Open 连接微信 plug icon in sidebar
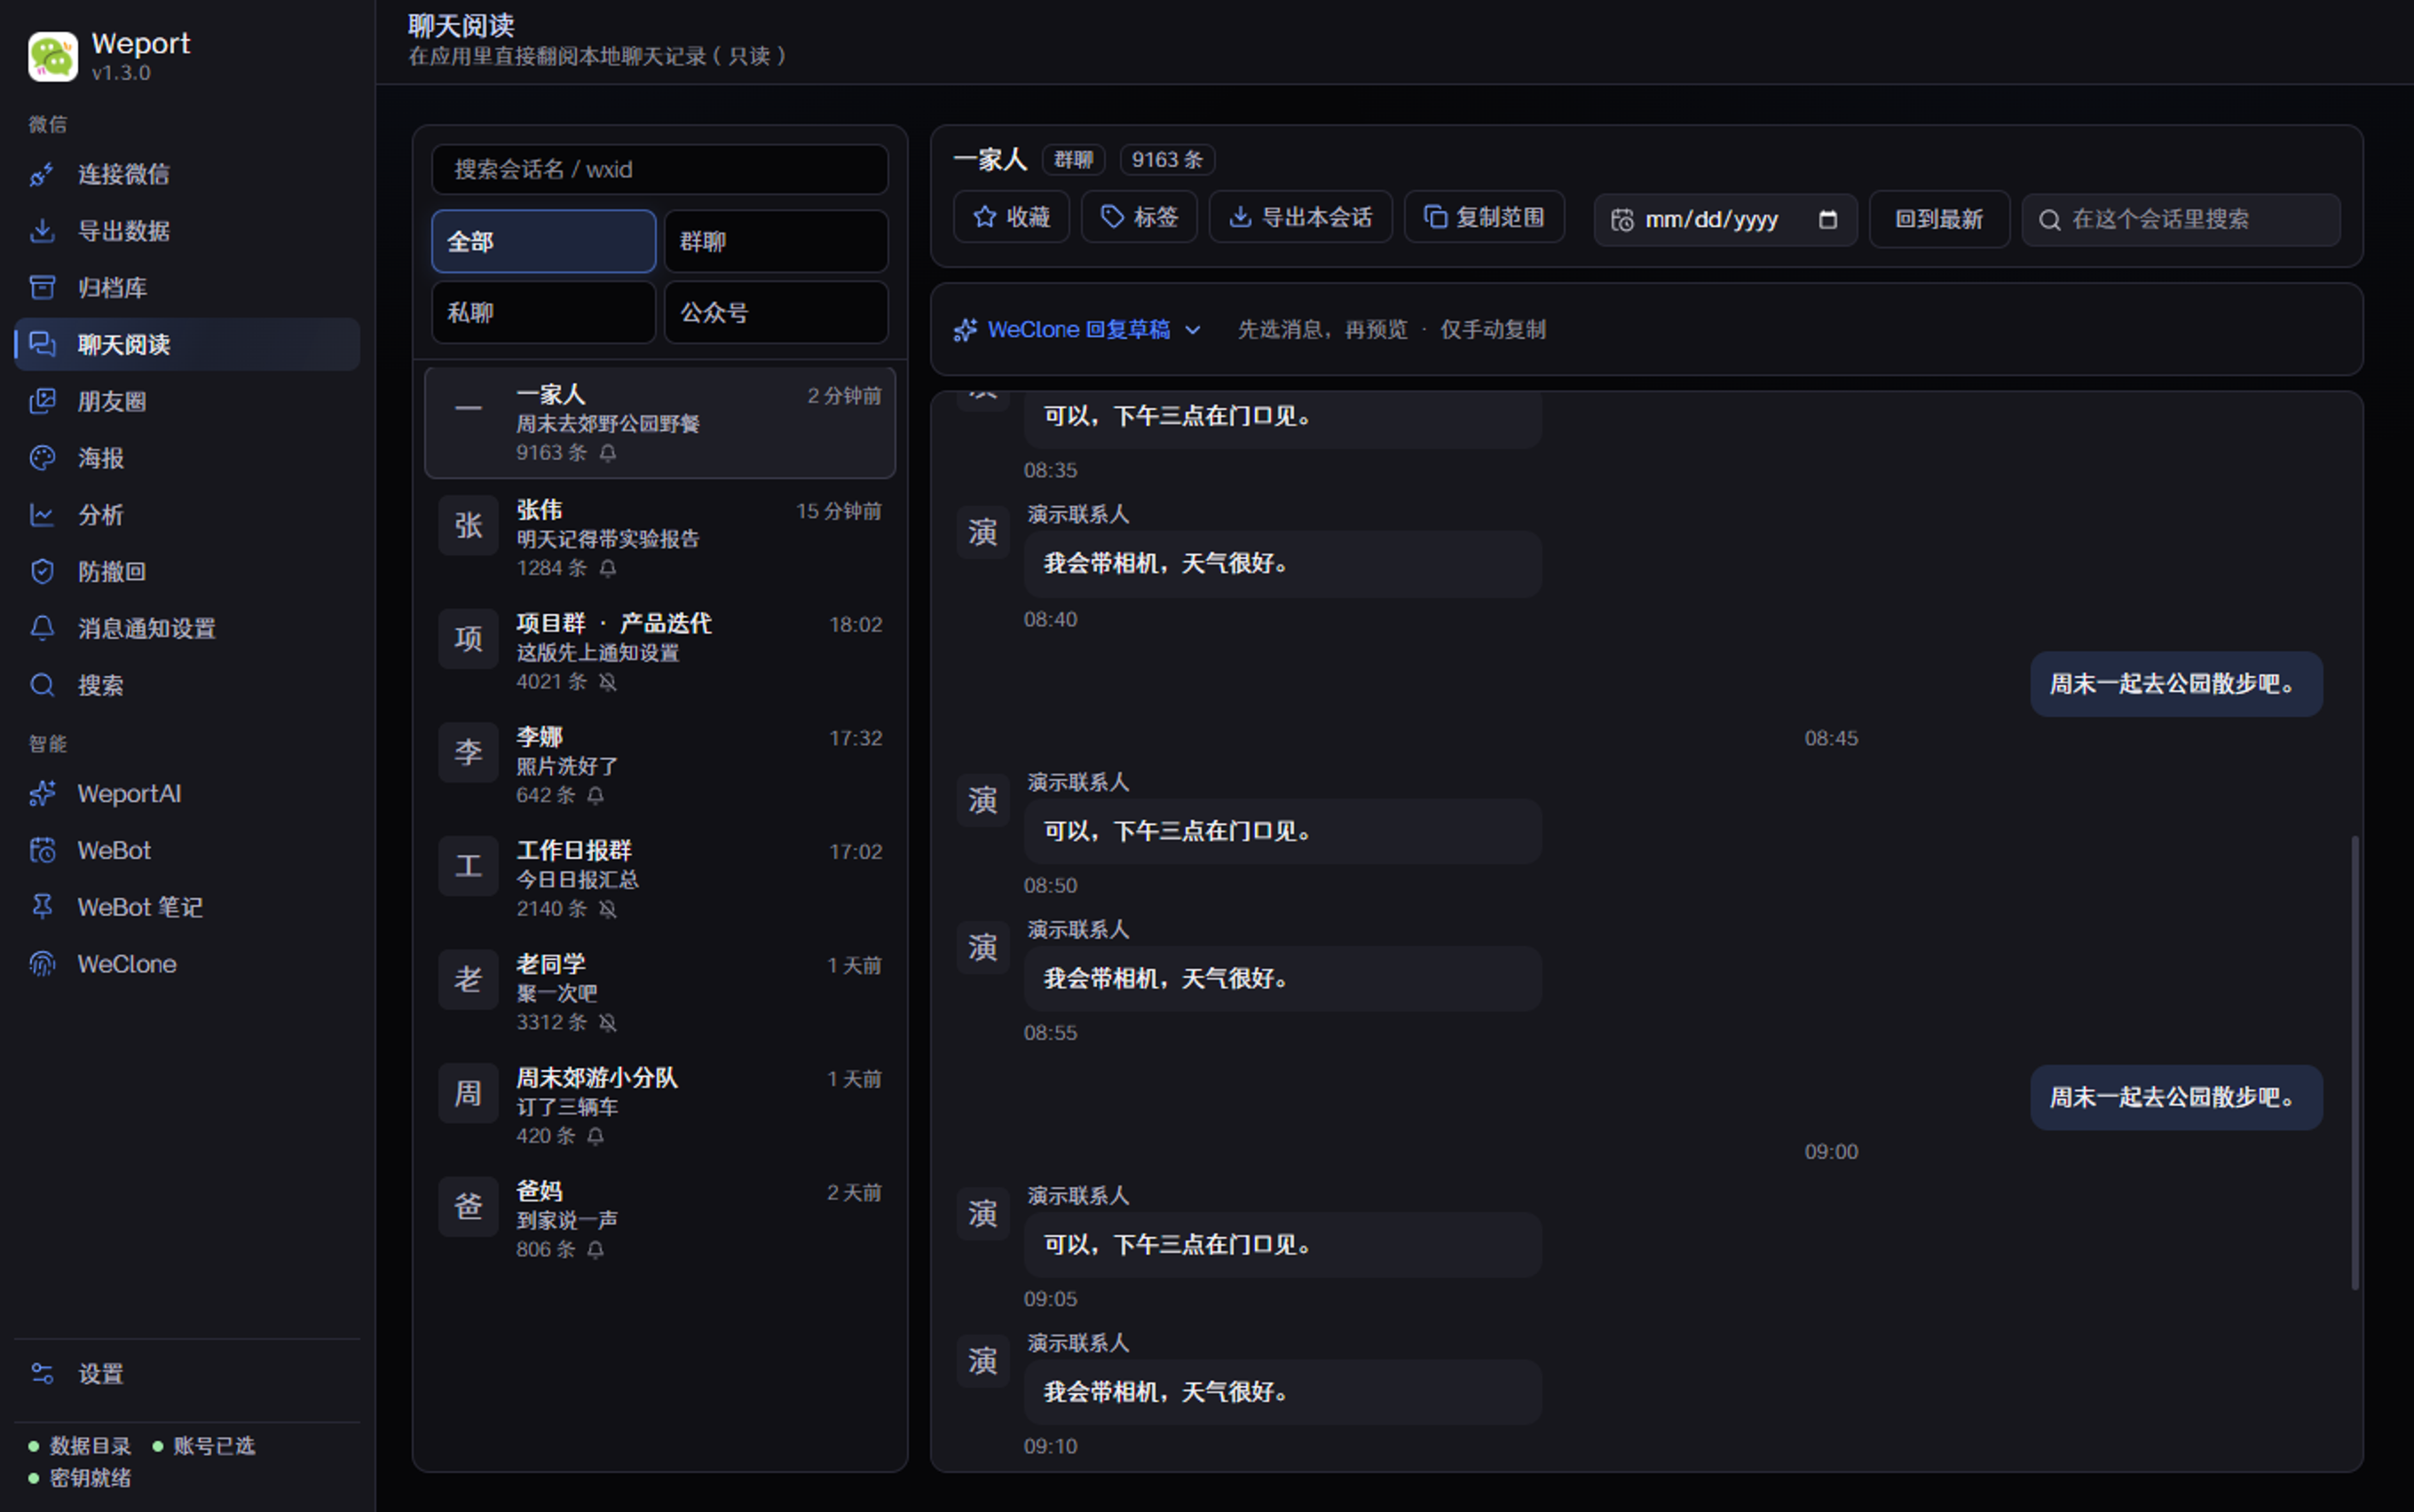This screenshot has height=1512, width=2414. (x=42, y=174)
